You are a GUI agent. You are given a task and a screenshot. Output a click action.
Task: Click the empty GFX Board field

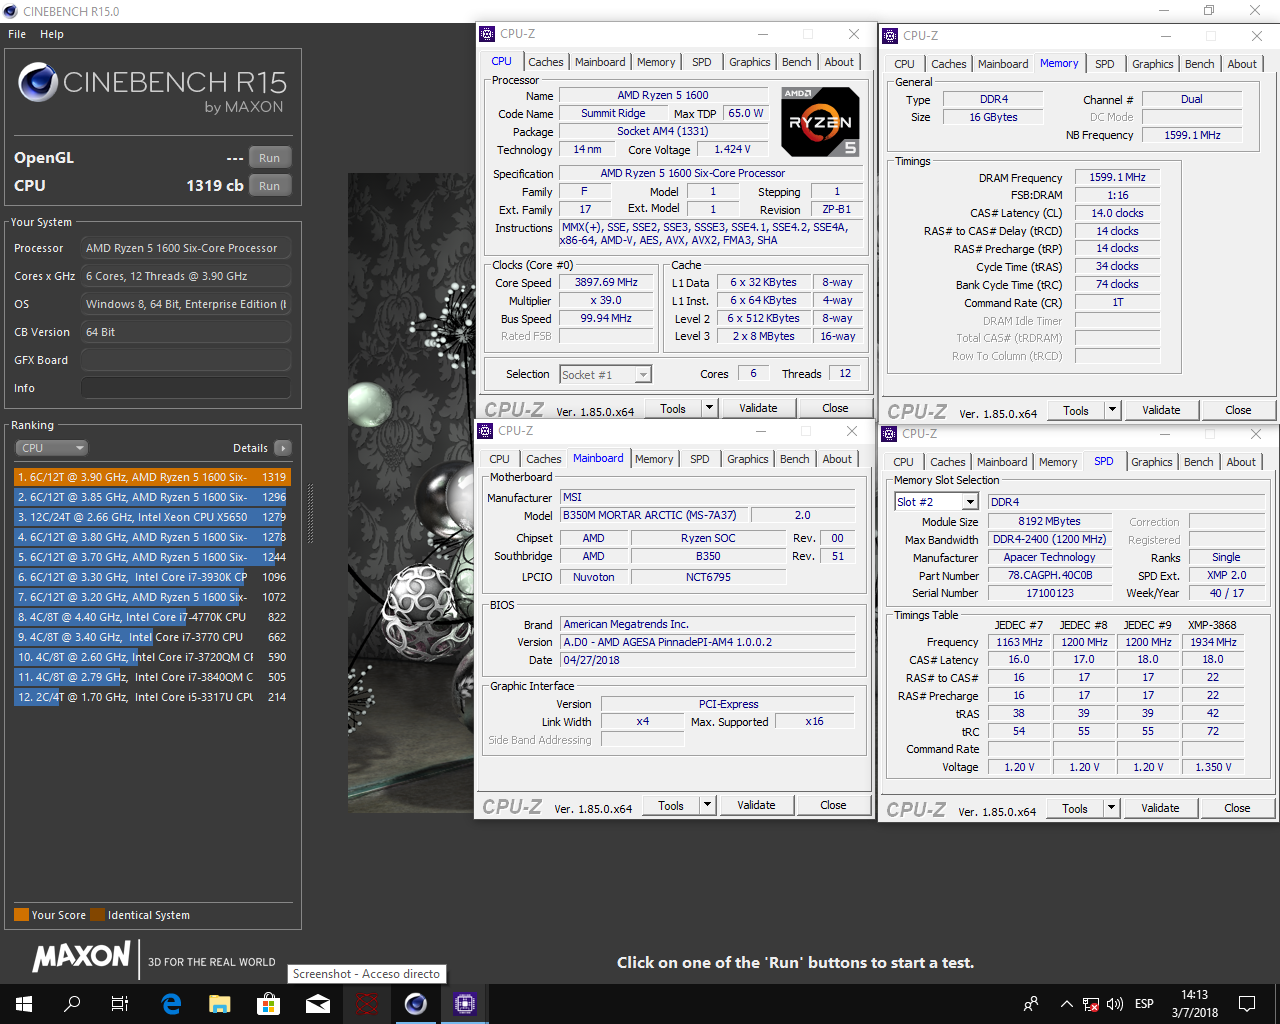point(186,360)
